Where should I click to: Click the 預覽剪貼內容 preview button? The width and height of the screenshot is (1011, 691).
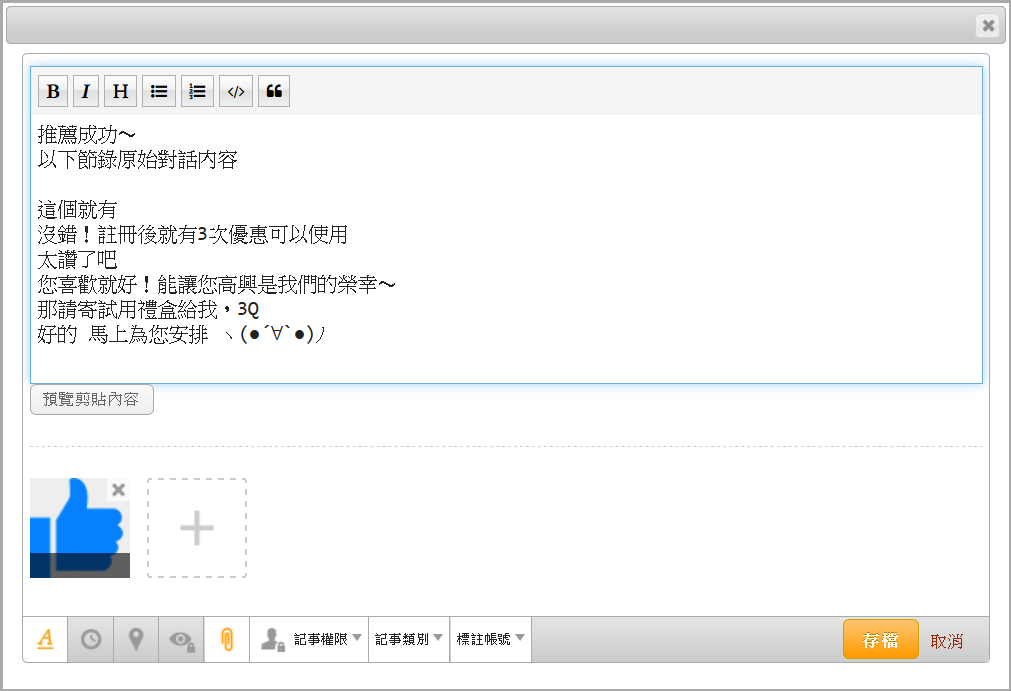(92, 400)
